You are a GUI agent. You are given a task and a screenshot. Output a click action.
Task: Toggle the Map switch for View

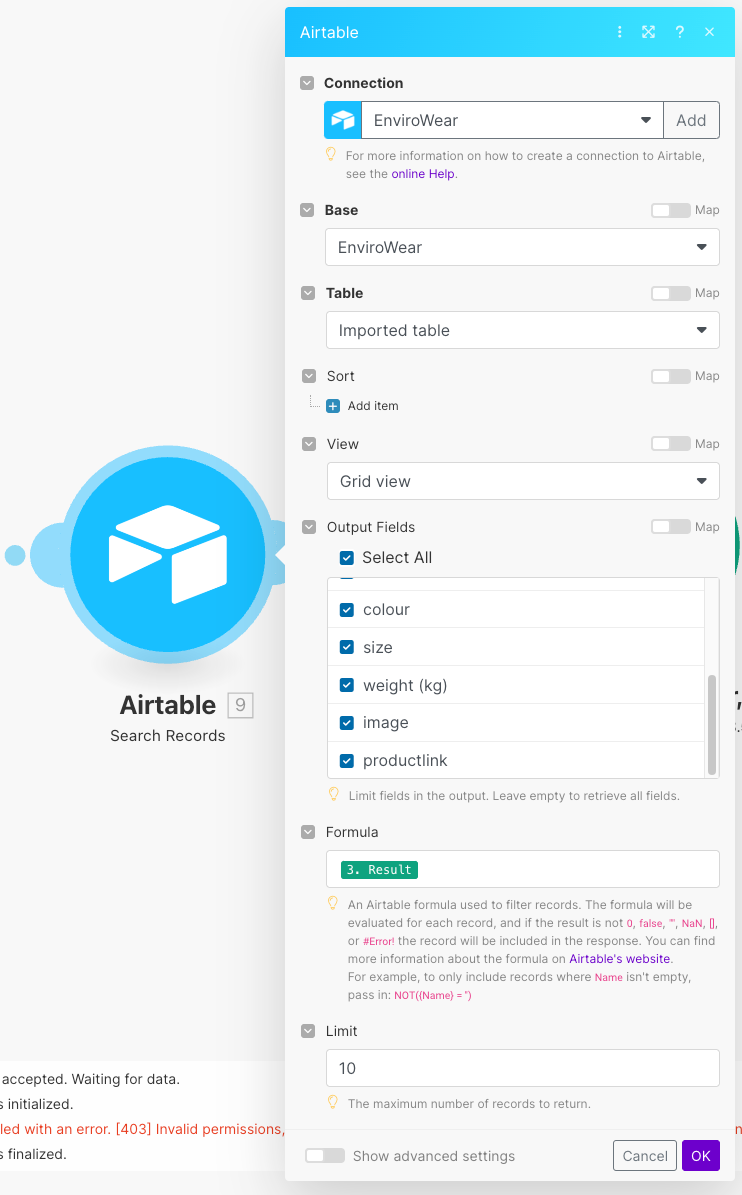[670, 444]
